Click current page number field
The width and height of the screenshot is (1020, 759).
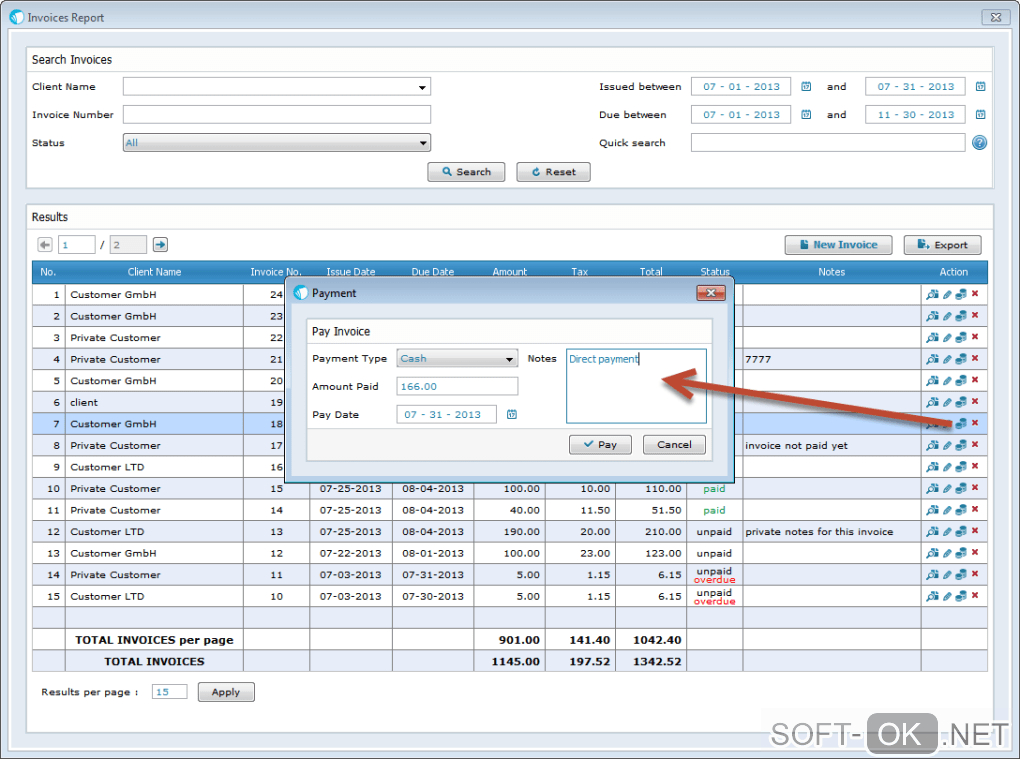76,245
